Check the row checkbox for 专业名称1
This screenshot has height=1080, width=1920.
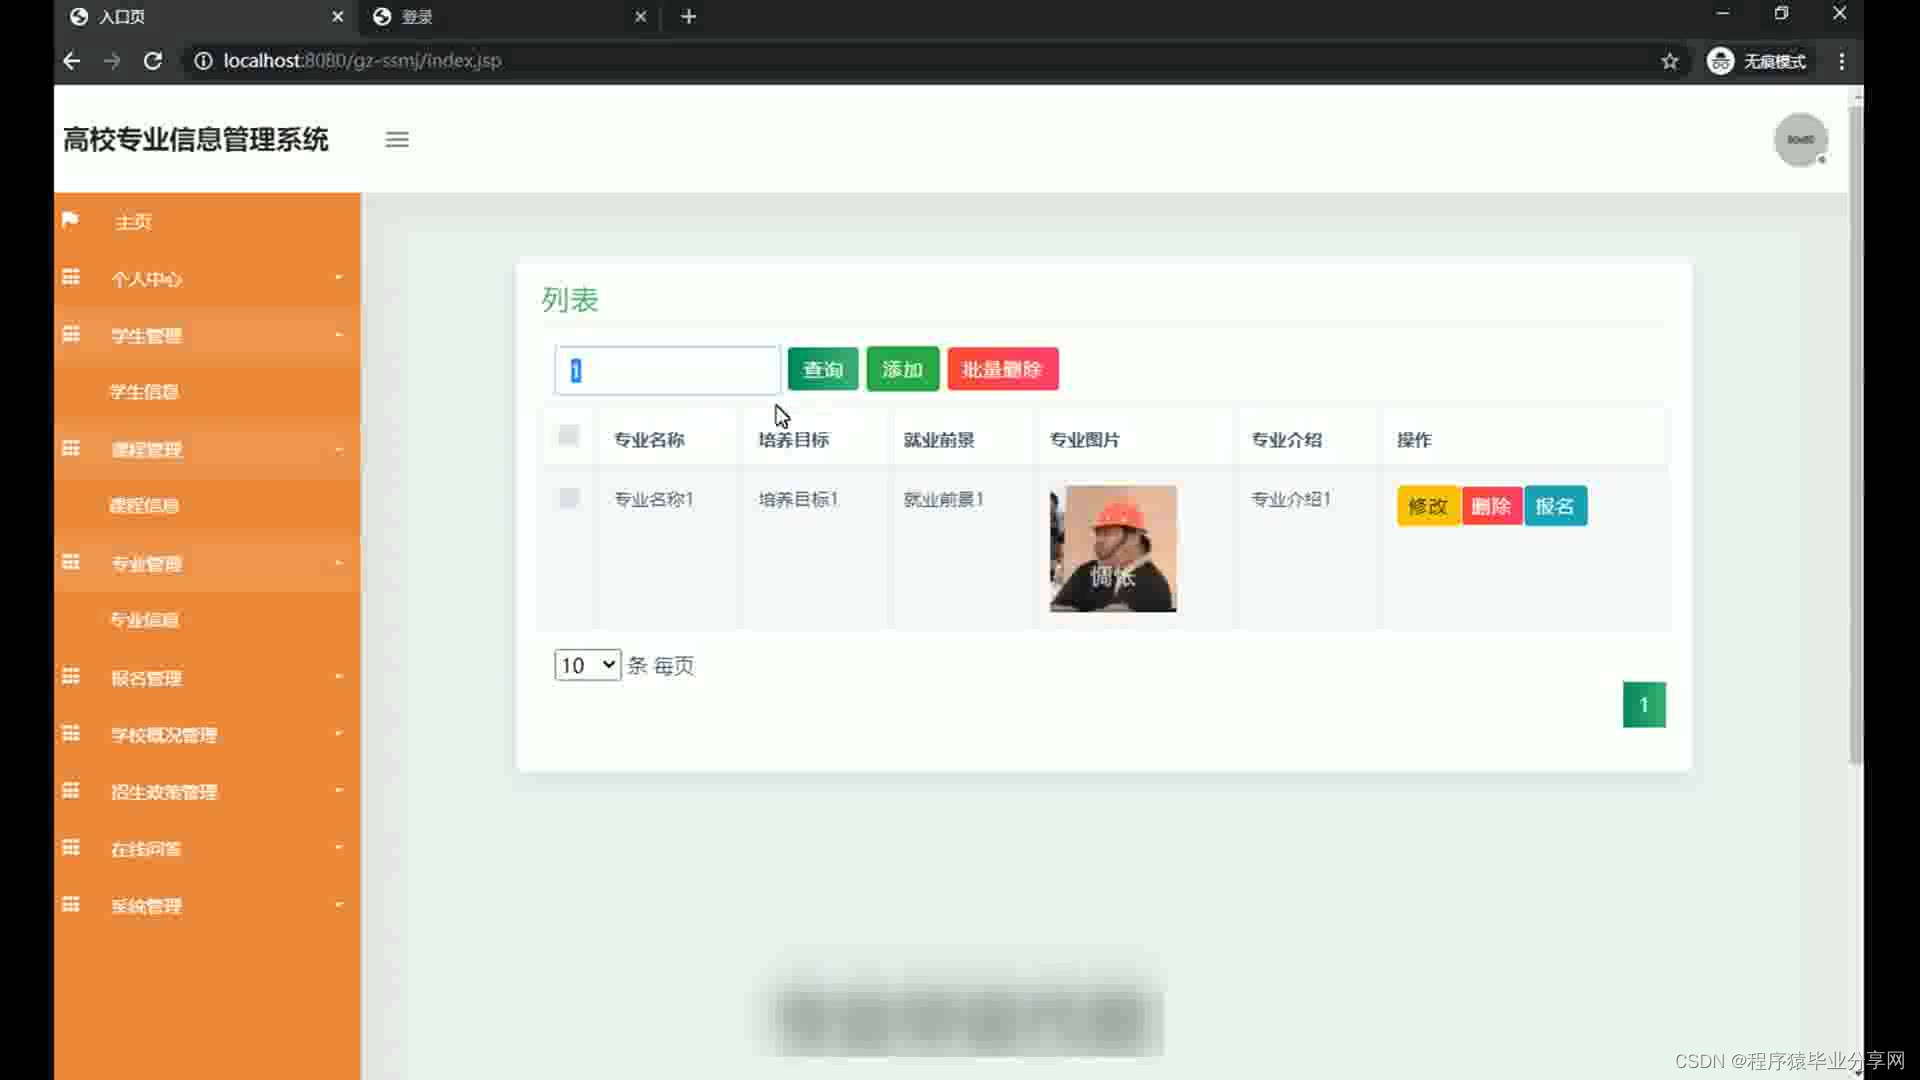point(568,498)
